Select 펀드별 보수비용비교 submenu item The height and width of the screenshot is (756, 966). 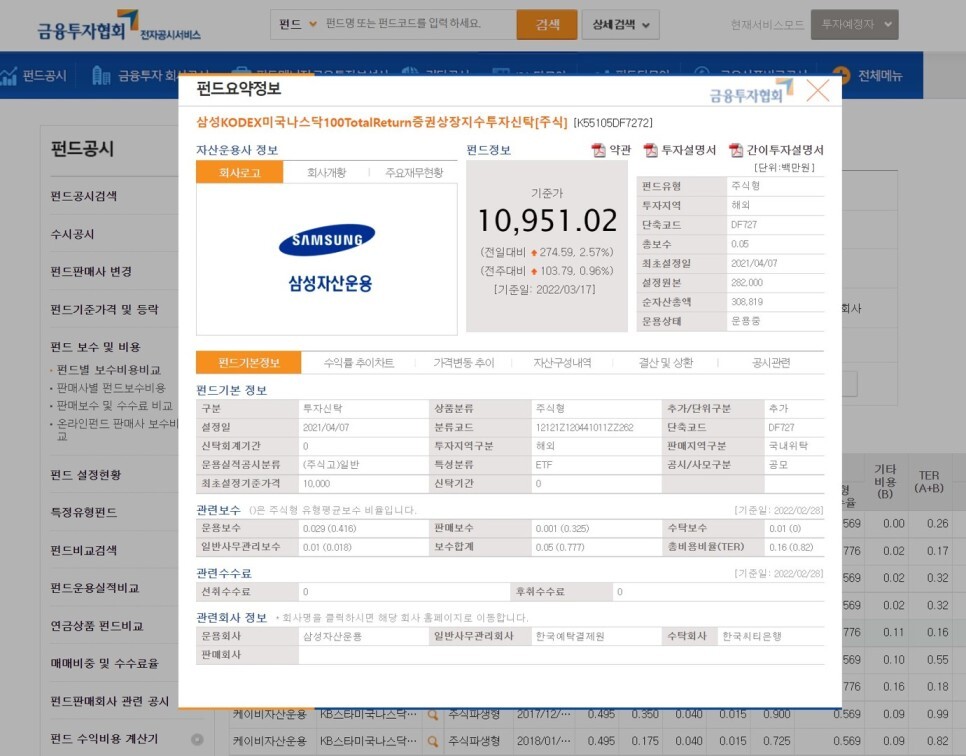coord(108,370)
